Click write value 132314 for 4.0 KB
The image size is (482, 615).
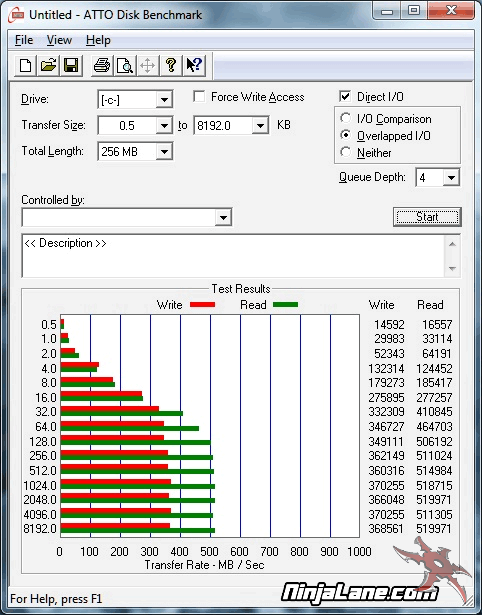(x=386, y=369)
